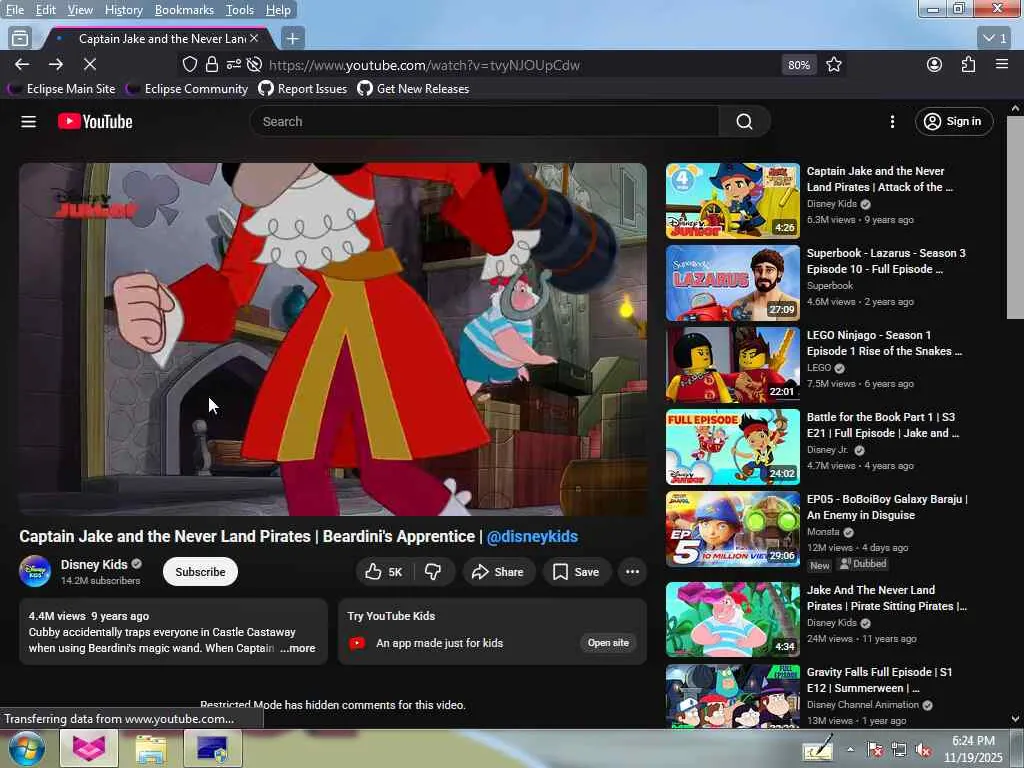The width and height of the screenshot is (1024, 768).
Task: Open more actions ellipsis under video
Action: point(632,572)
